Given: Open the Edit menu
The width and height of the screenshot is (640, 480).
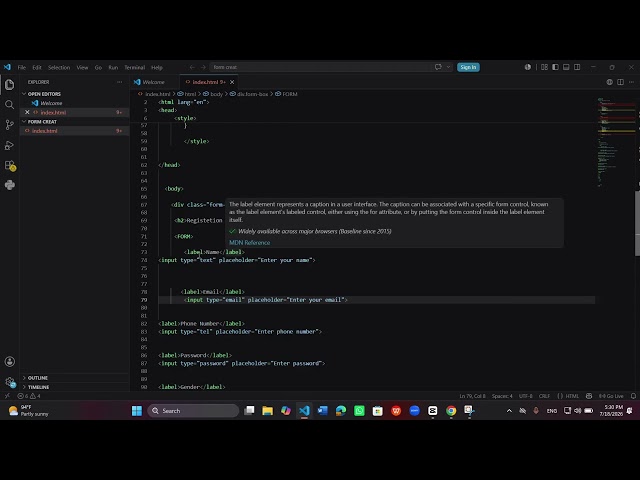Looking at the screenshot, I should pyautogui.click(x=37, y=67).
